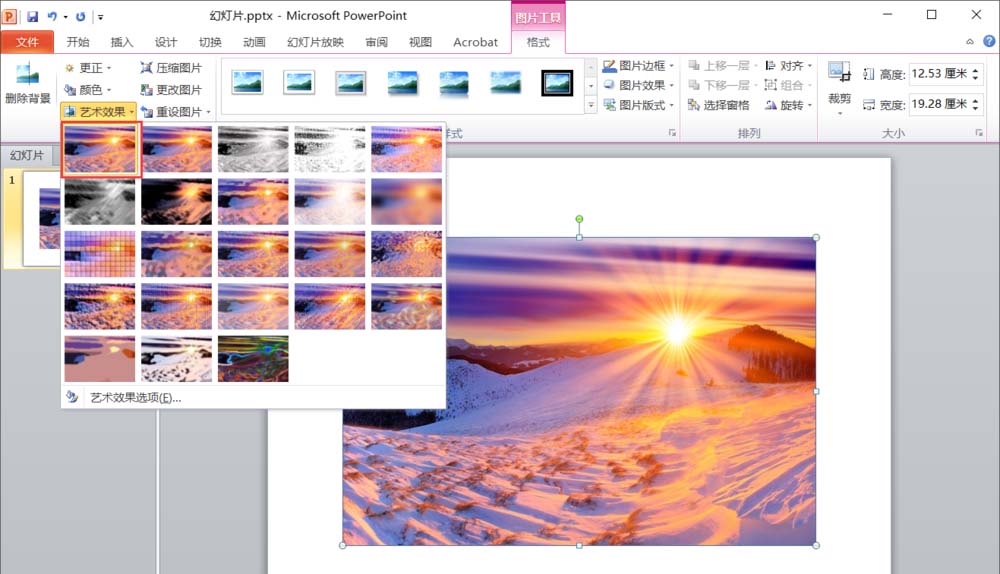This screenshot has height=574, width=1000.
Task: Apply the grid-tile mosaic effect, first in third row
Action: tap(100, 254)
